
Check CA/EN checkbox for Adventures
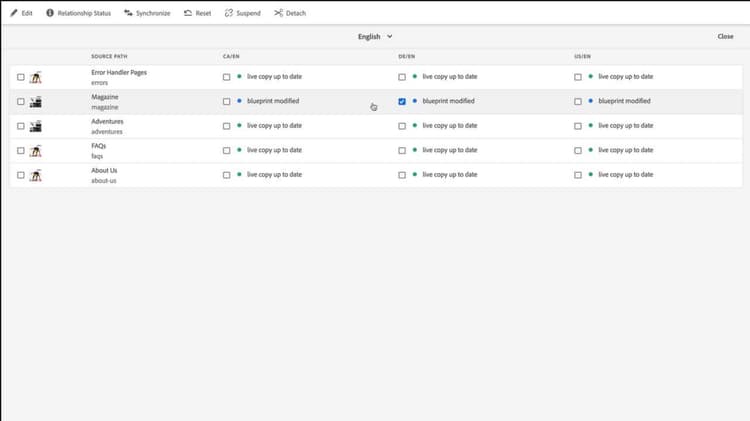(x=226, y=126)
